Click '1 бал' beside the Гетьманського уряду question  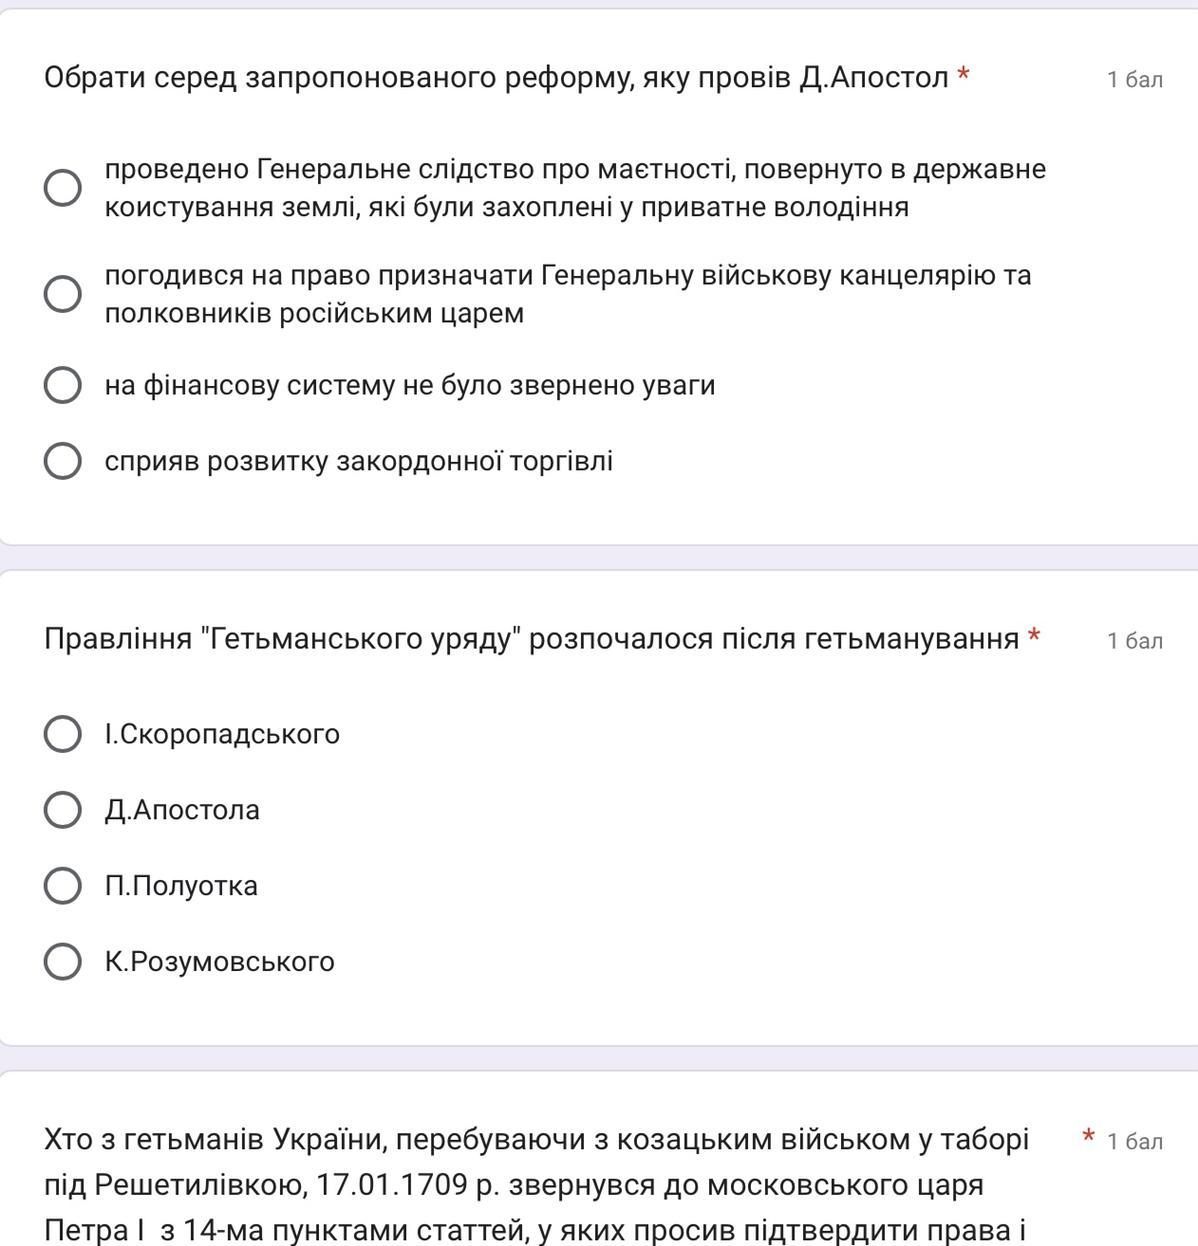tap(1134, 641)
